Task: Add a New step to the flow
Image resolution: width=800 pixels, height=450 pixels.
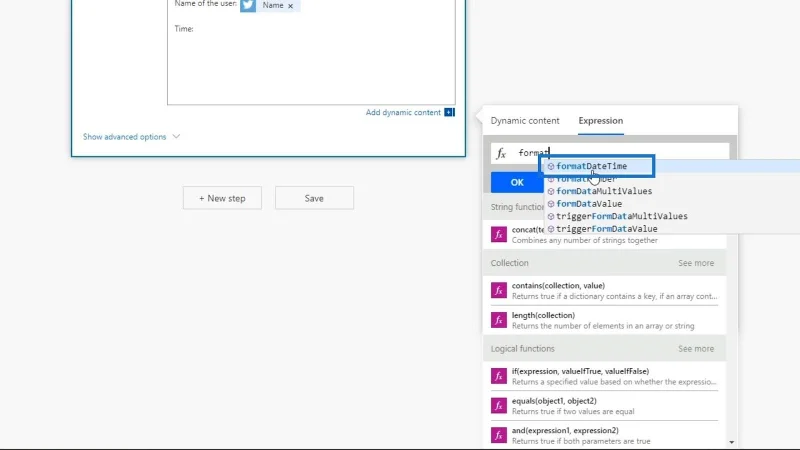Action: tap(222, 198)
